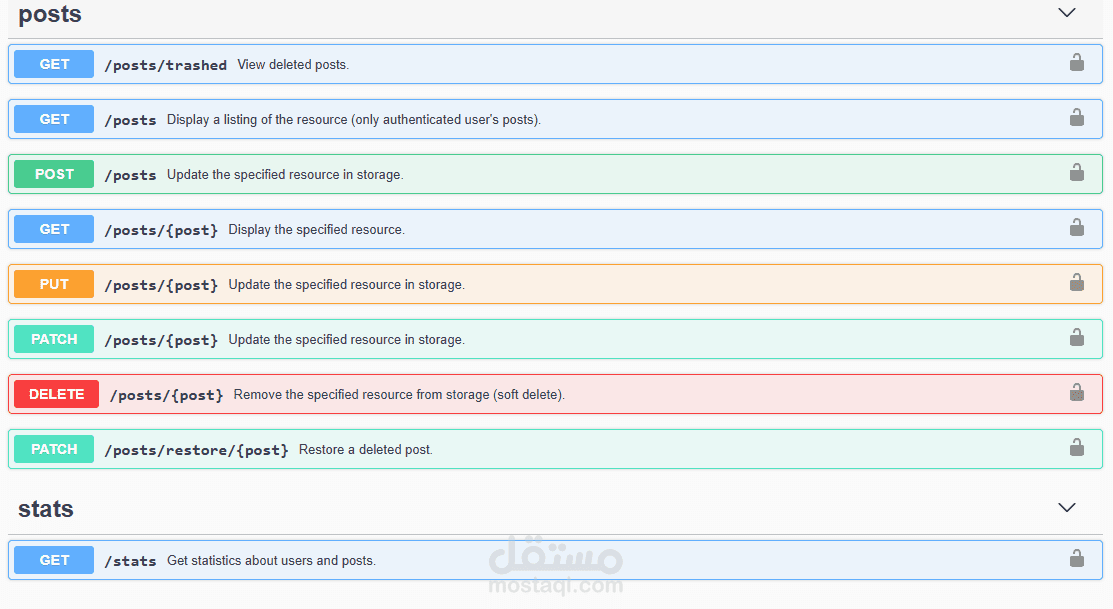Click the /stats endpoint path

131,561
